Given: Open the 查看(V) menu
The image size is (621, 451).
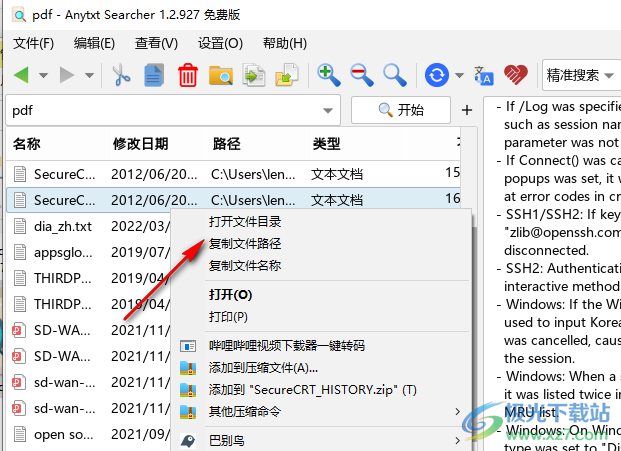Looking at the screenshot, I should point(156,43).
